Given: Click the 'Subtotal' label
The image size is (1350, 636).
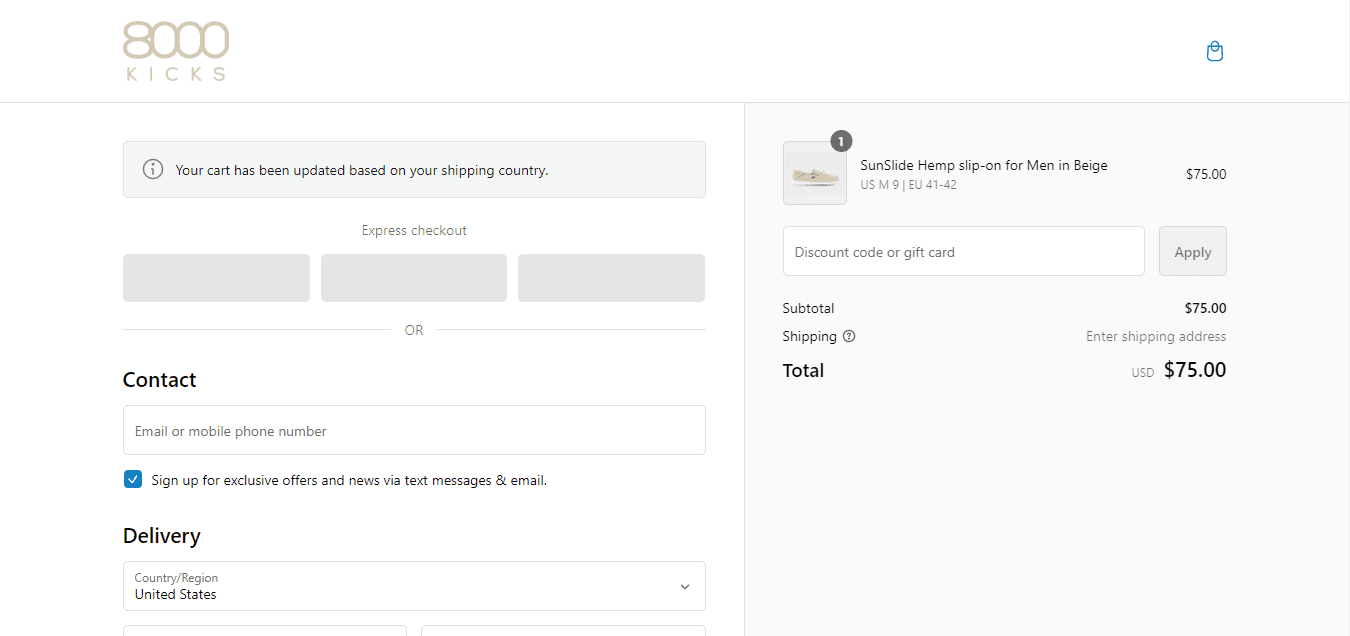Looking at the screenshot, I should click(x=808, y=308).
